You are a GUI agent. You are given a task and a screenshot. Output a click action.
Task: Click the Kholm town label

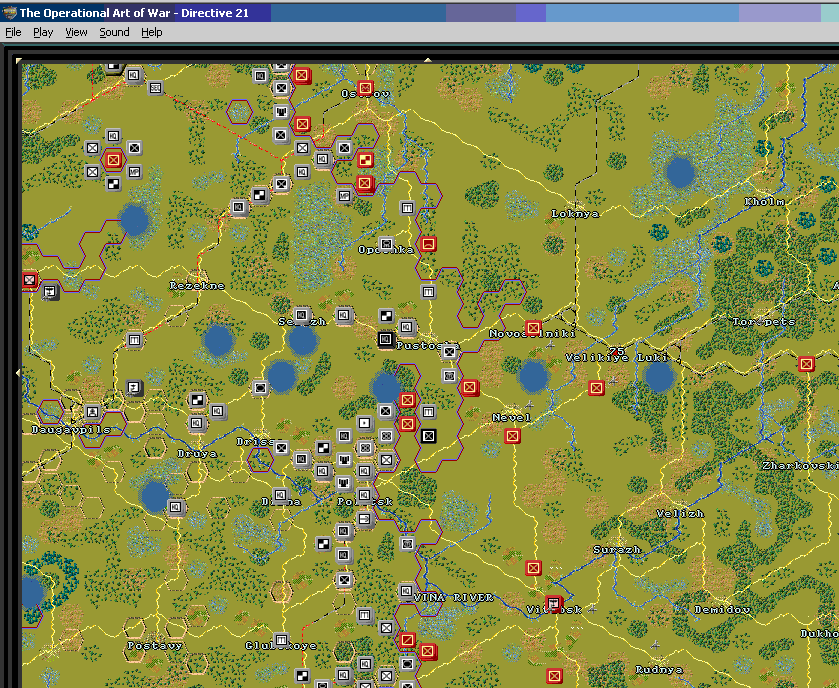(765, 202)
